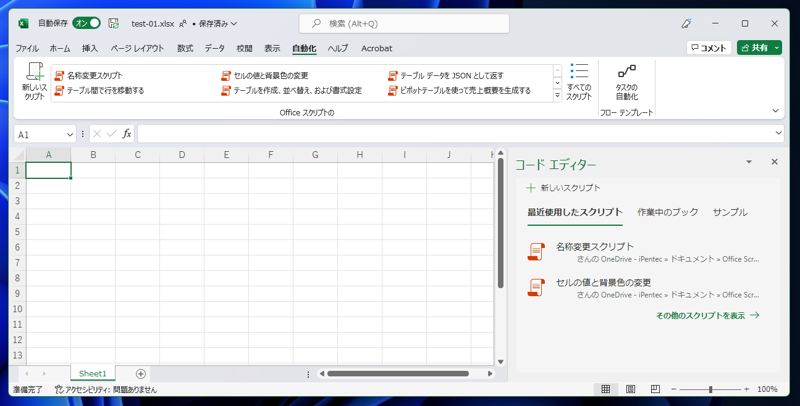Click the cancel X icon in formula bar
Image resolution: width=800 pixels, height=406 pixels.
click(x=97, y=134)
